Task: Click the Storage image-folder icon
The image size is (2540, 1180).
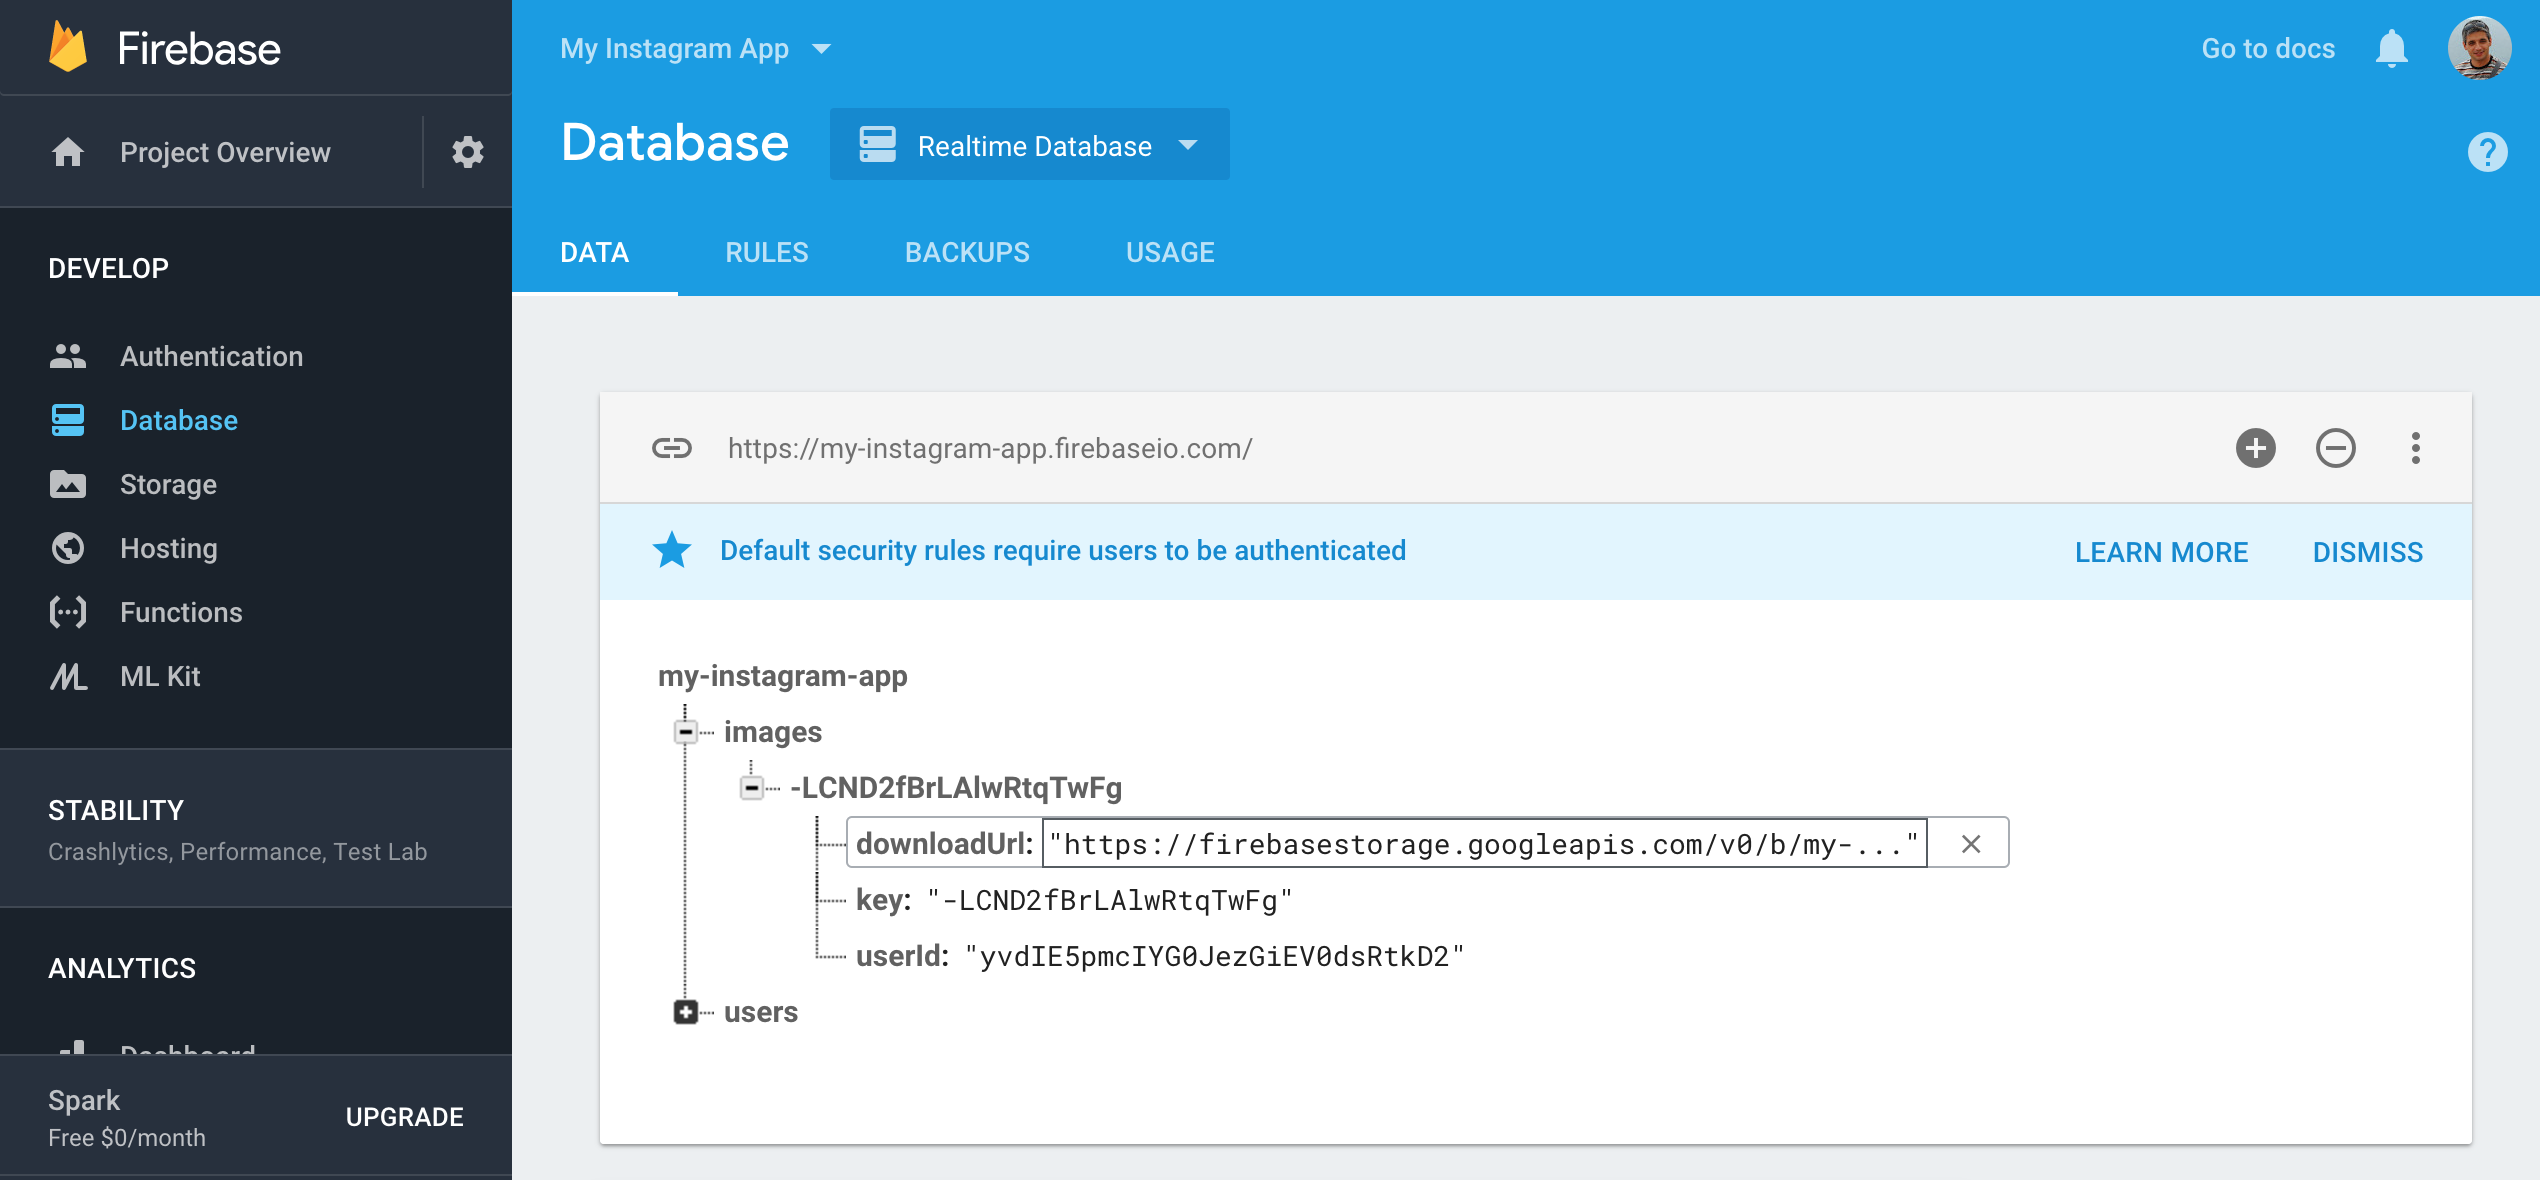Action: coord(68,484)
